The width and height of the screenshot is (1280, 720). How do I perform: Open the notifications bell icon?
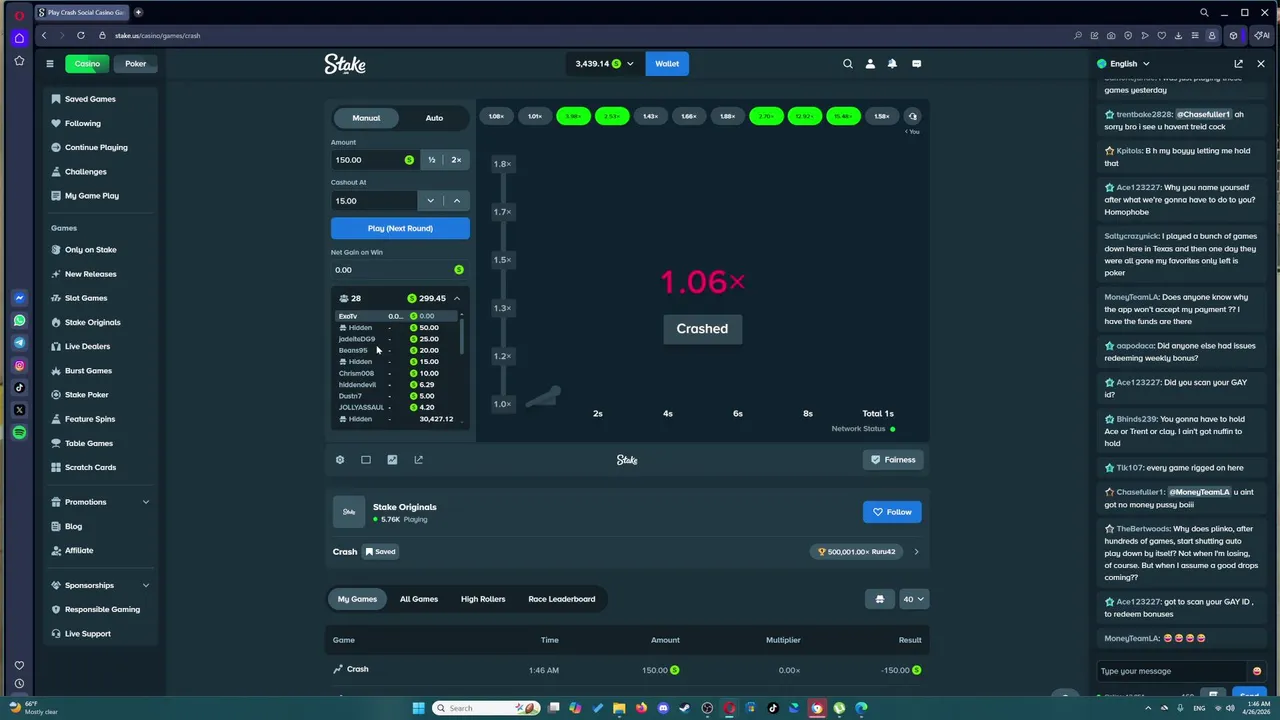pyautogui.click(x=892, y=64)
